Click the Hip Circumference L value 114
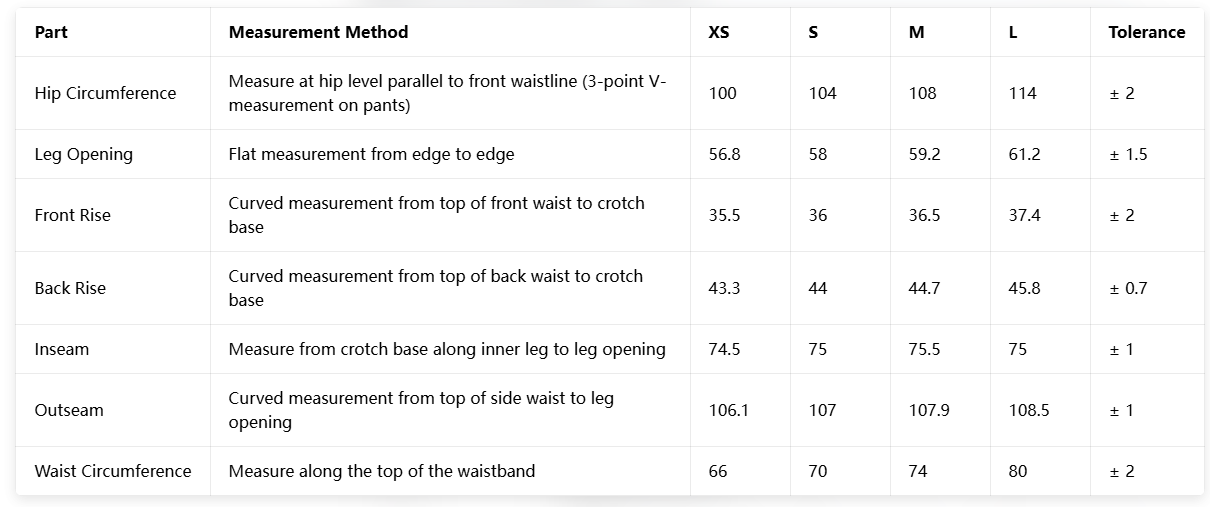Viewport: 1210px width, 507px height. [1023, 93]
